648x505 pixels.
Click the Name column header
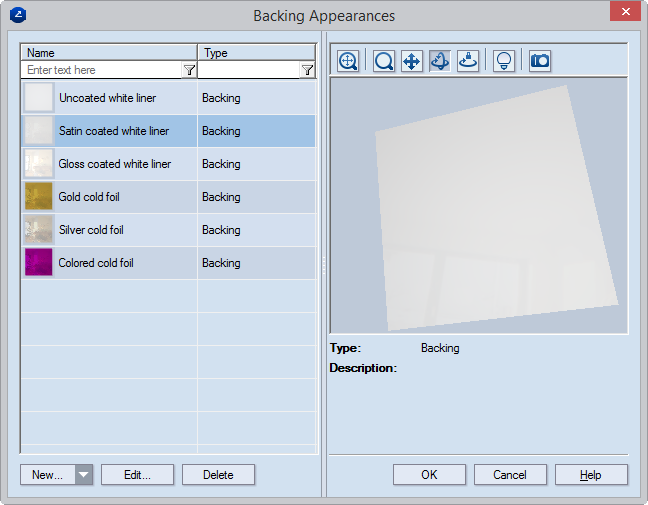109,53
